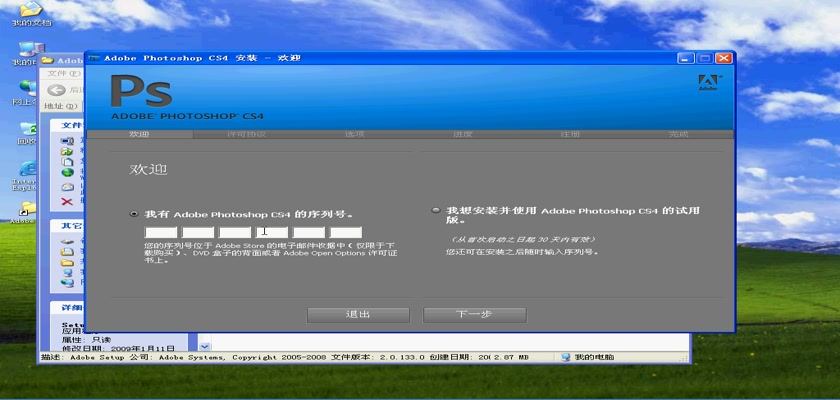Click the Back arrow in Explorer window
840x400 pixels.
pos(56,90)
